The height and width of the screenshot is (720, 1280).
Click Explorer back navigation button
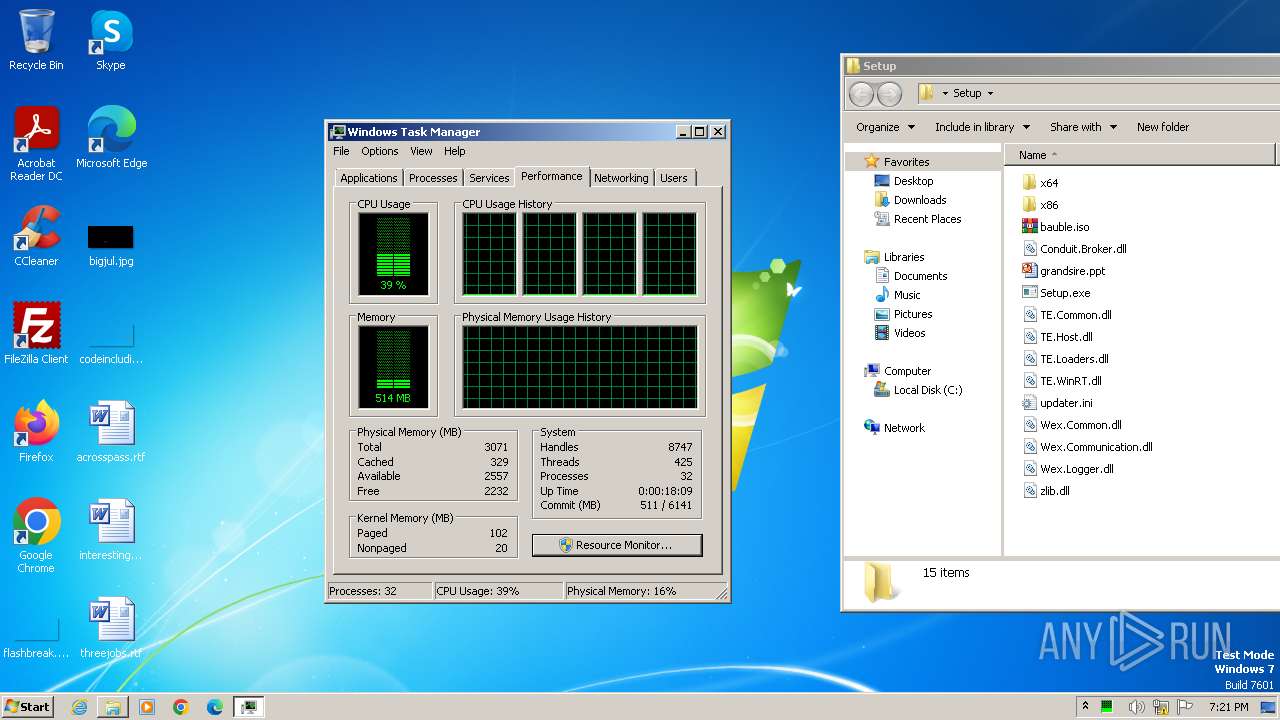(861, 94)
